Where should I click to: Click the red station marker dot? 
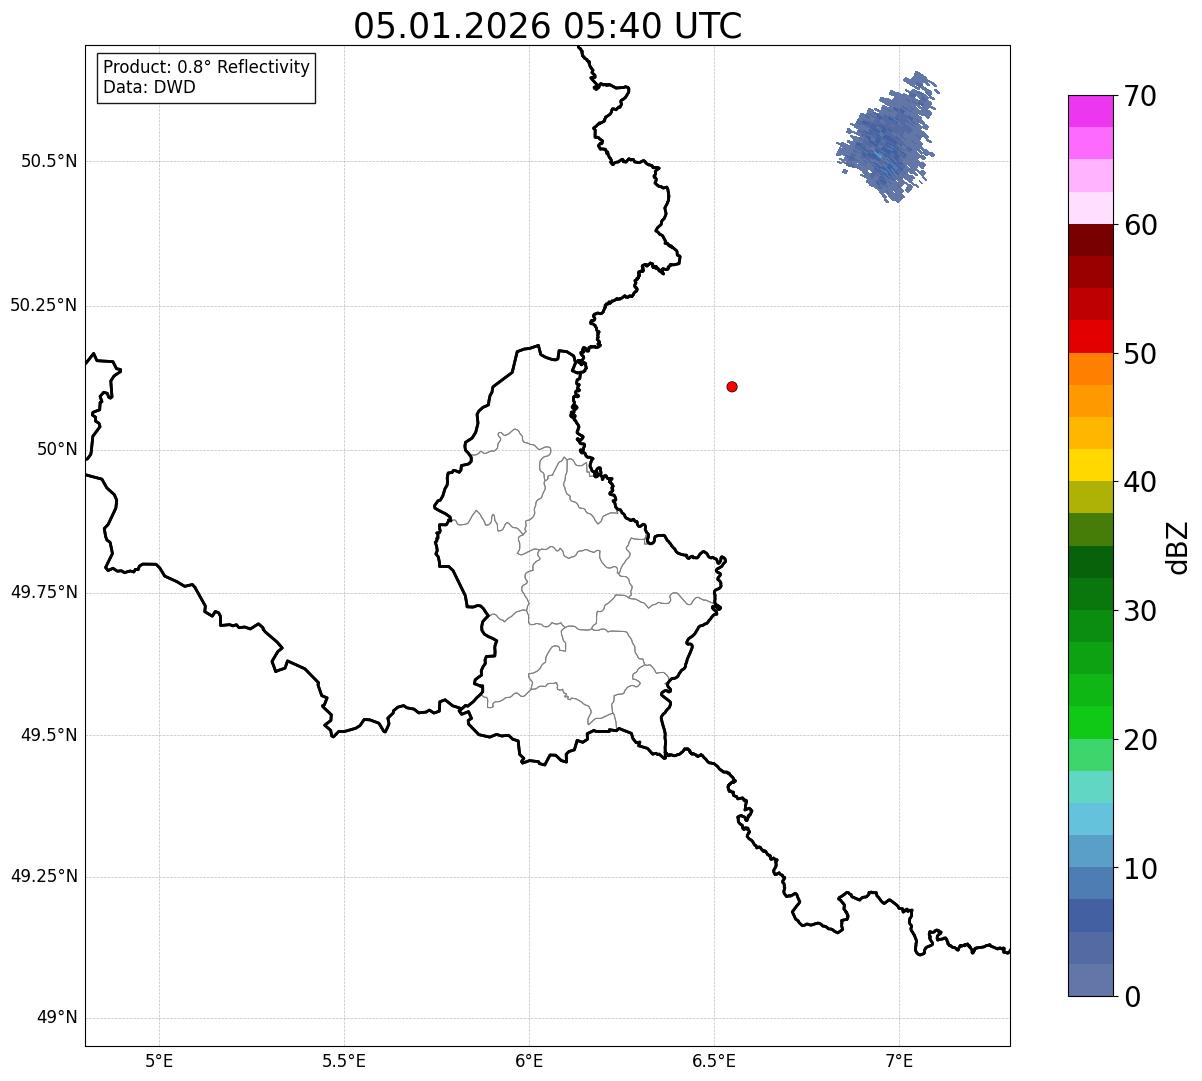pyautogui.click(x=732, y=386)
